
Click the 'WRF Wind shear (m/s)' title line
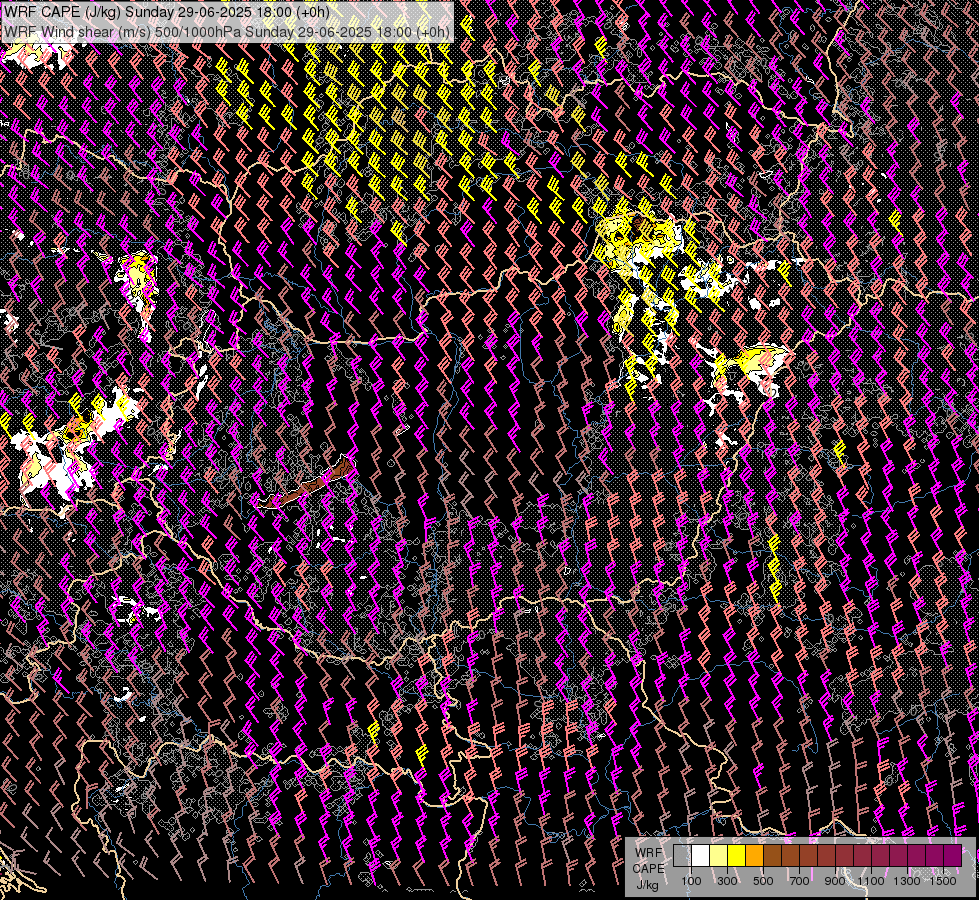(x=227, y=31)
